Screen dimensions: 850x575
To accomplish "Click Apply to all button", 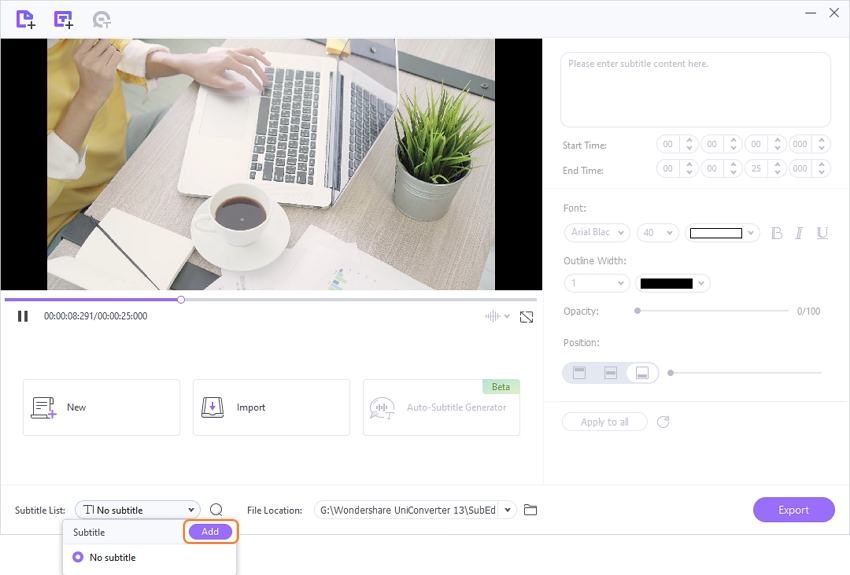I will click(x=604, y=422).
